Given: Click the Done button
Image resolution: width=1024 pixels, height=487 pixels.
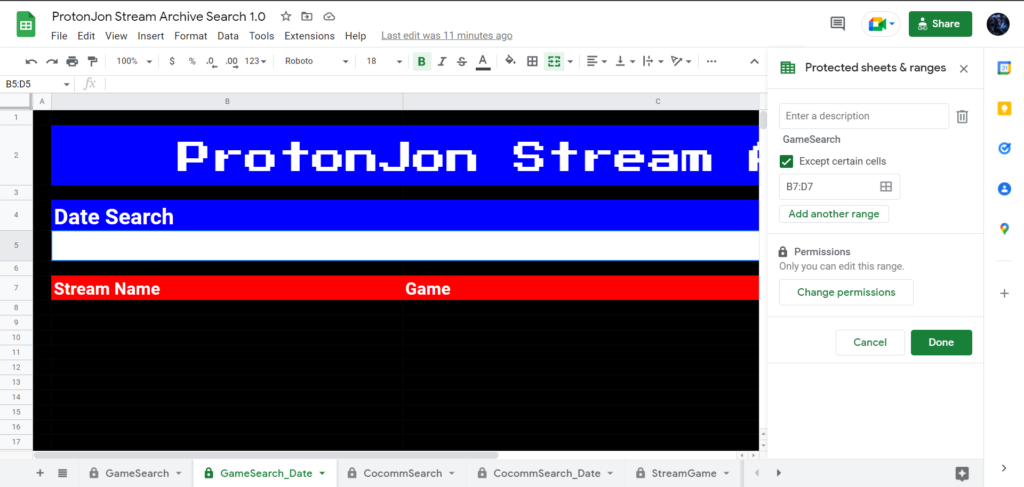Looking at the screenshot, I should coord(941,343).
